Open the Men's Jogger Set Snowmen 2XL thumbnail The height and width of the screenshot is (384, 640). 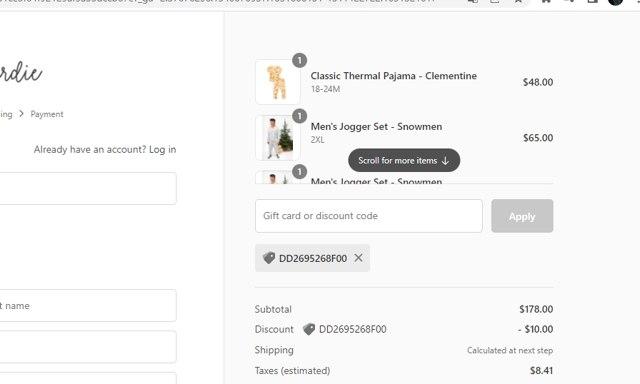pos(278,138)
